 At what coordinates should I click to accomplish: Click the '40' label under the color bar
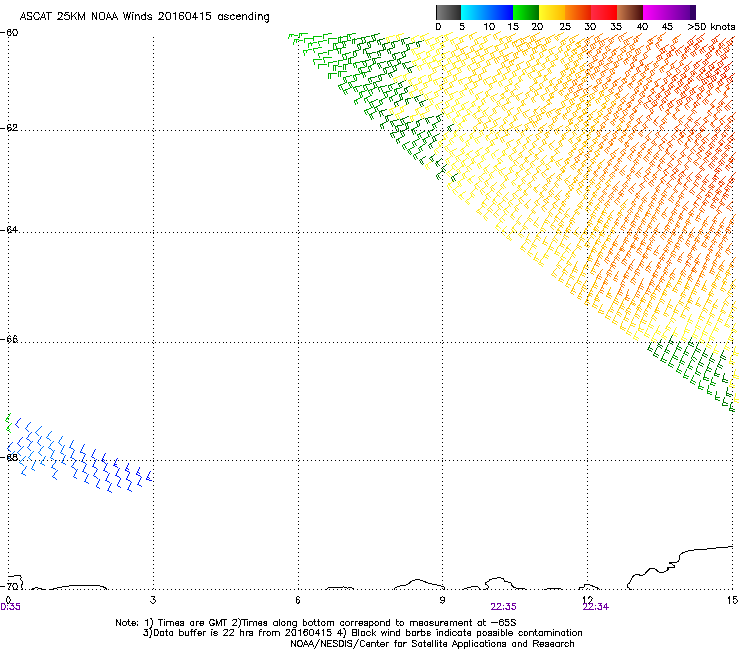[x=642, y=27]
